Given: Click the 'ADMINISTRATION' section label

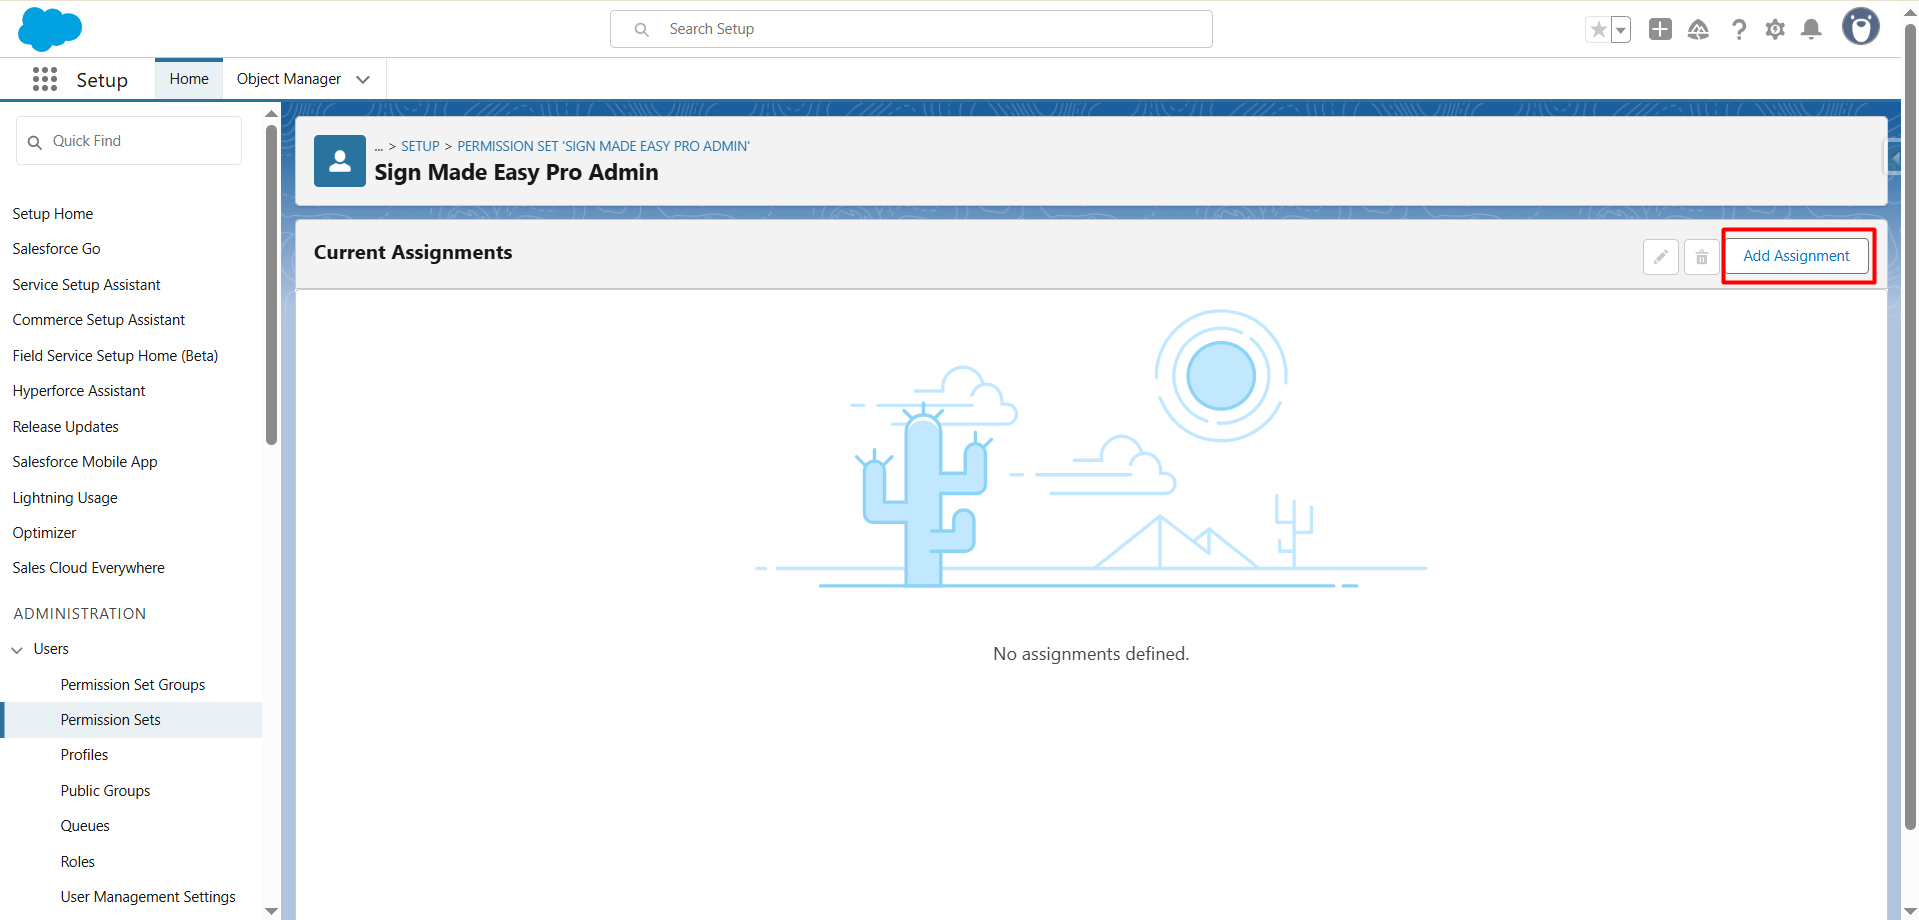Looking at the screenshot, I should click(x=80, y=614).
